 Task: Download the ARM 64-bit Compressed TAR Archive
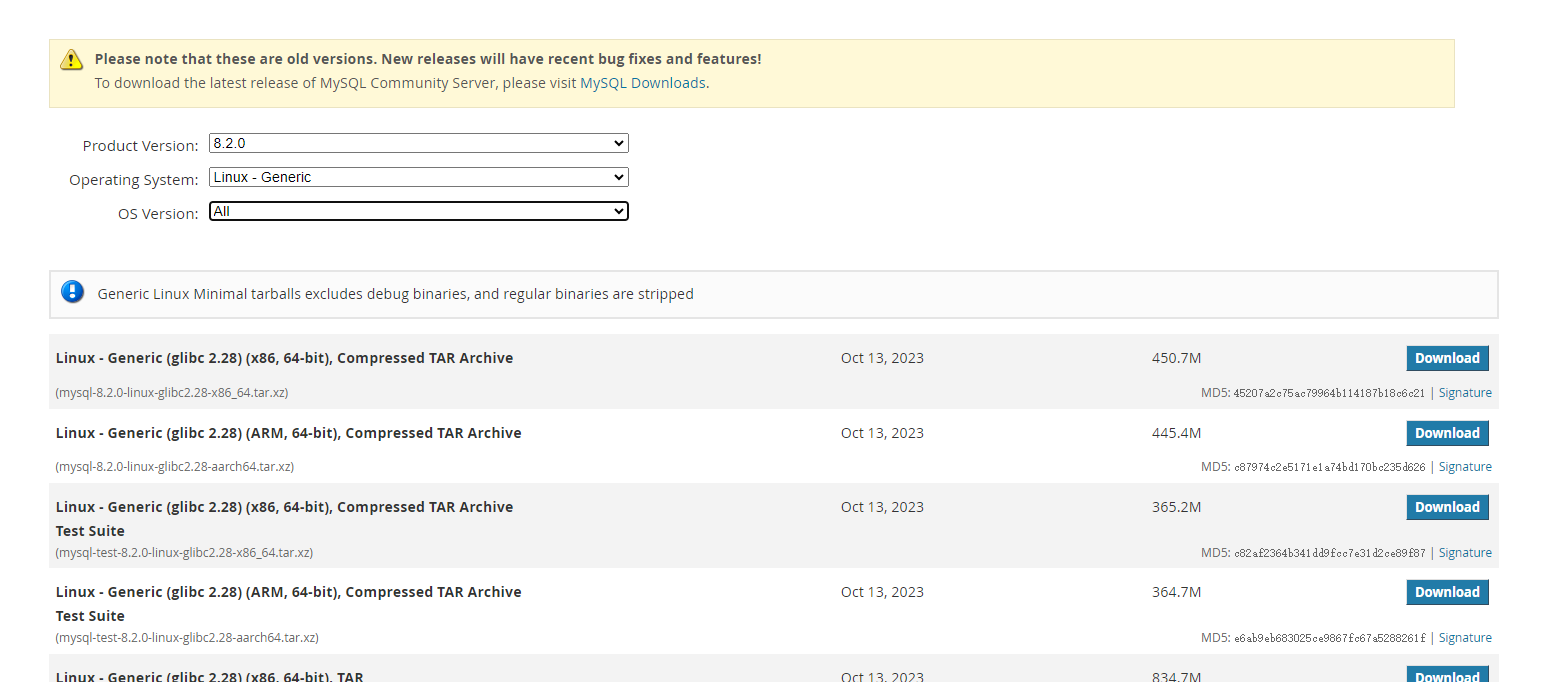(1447, 433)
